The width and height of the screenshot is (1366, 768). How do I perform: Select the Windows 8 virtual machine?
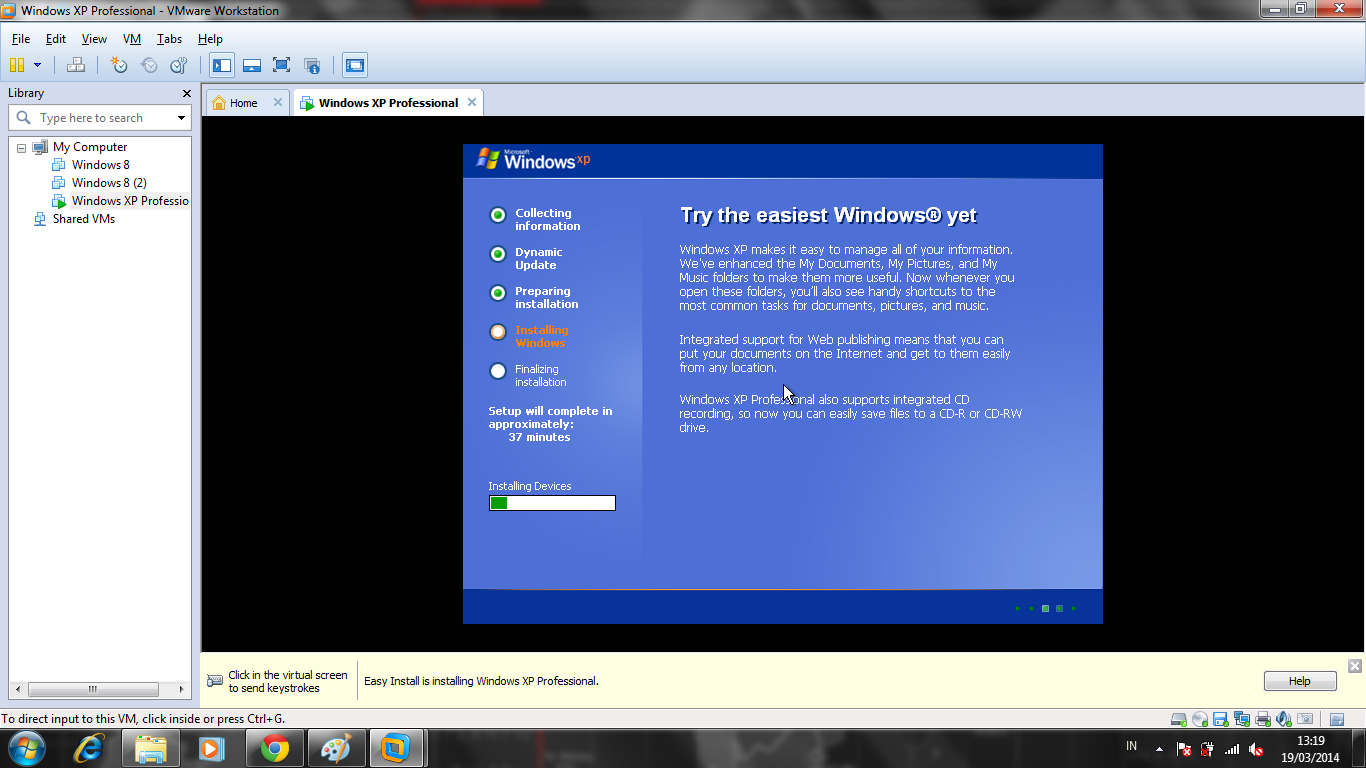click(100, 165)
